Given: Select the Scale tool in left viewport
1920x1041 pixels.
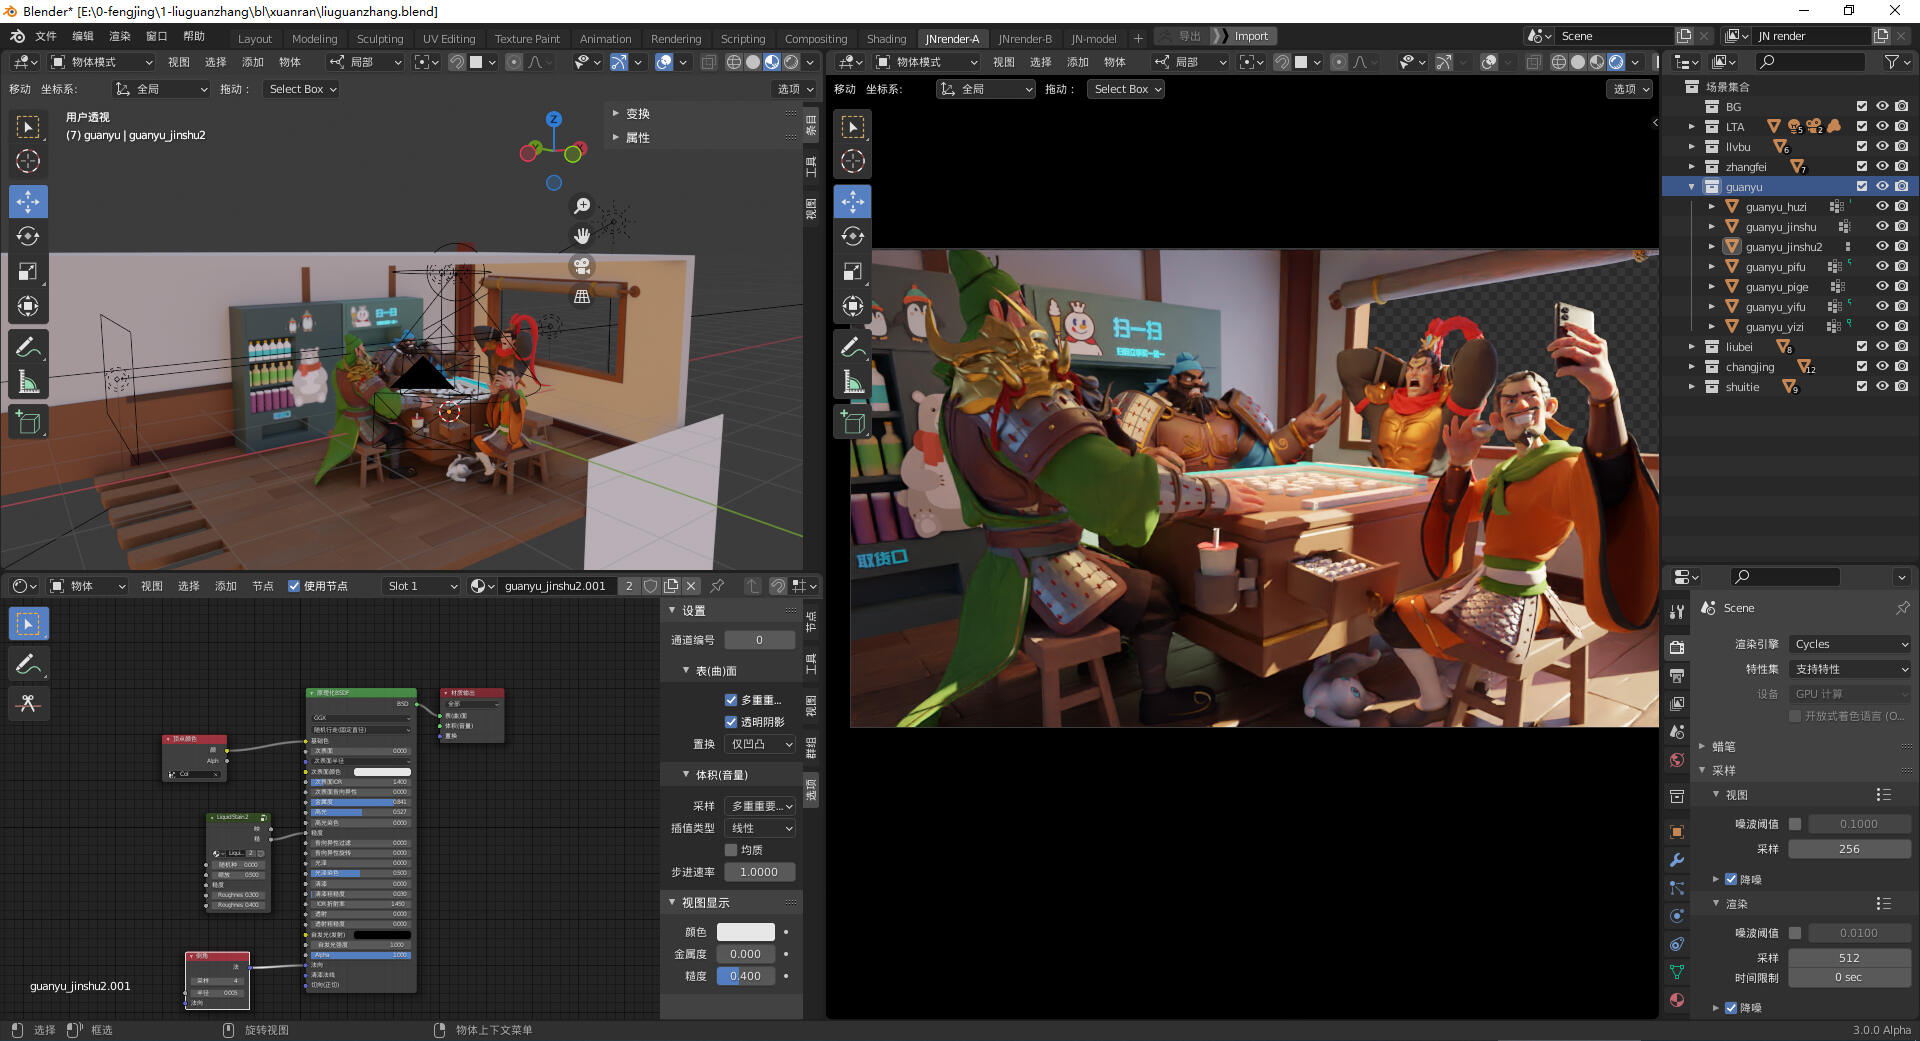Looking at the screenshot, I should coord(28,271).
